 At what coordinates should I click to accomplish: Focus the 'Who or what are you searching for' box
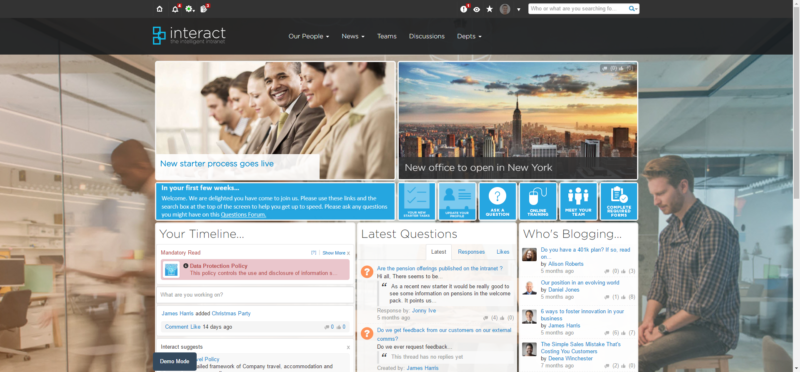[578, 9]
